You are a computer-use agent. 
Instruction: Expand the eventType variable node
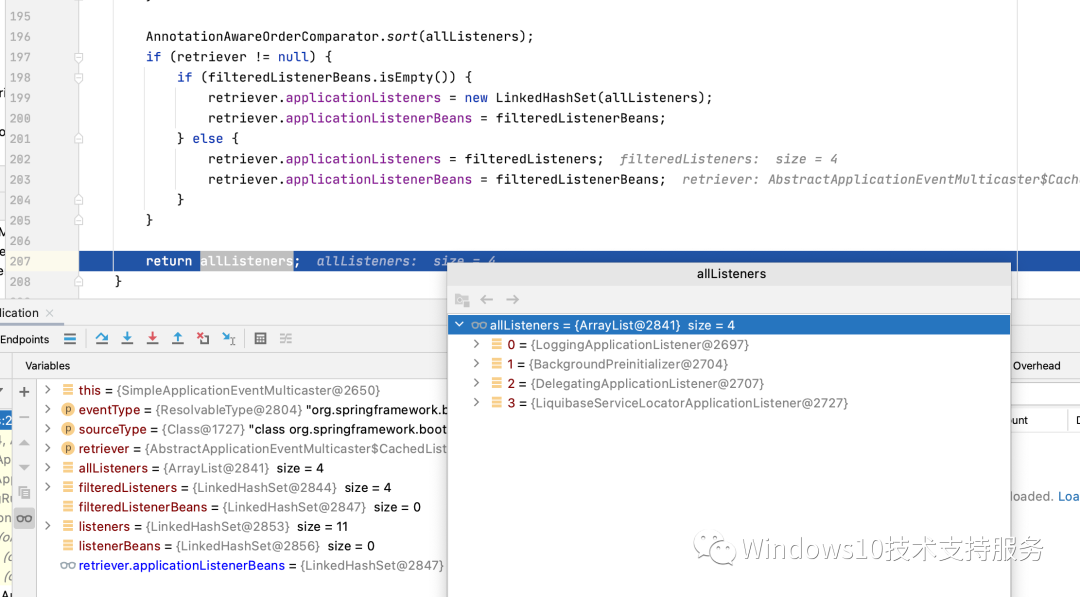tap(48, 409)
